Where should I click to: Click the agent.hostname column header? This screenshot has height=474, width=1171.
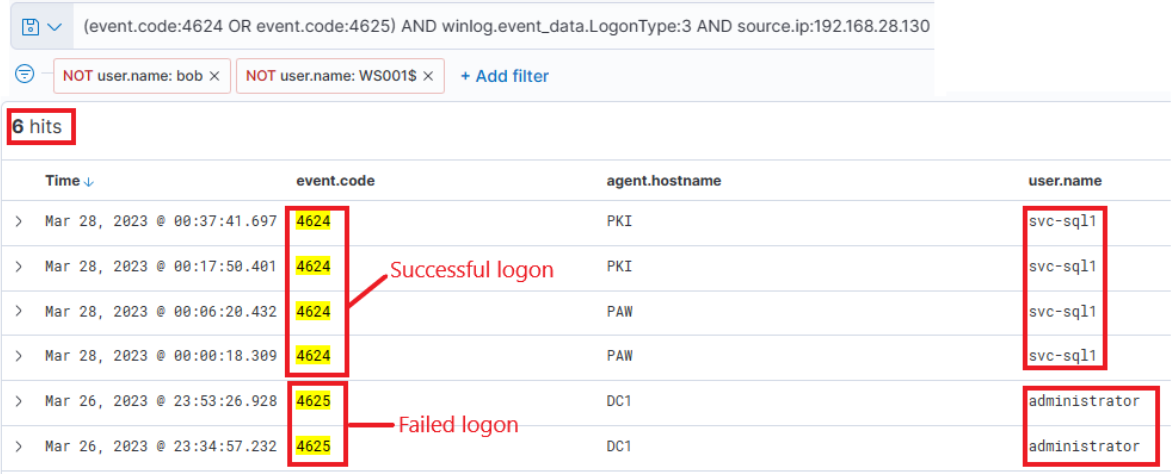663,181
